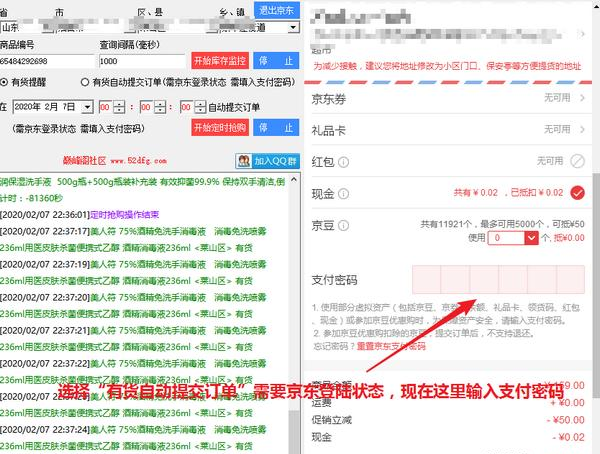
Task: Click the red 开始定时抢购 button
Action: (x=220, y=127)
